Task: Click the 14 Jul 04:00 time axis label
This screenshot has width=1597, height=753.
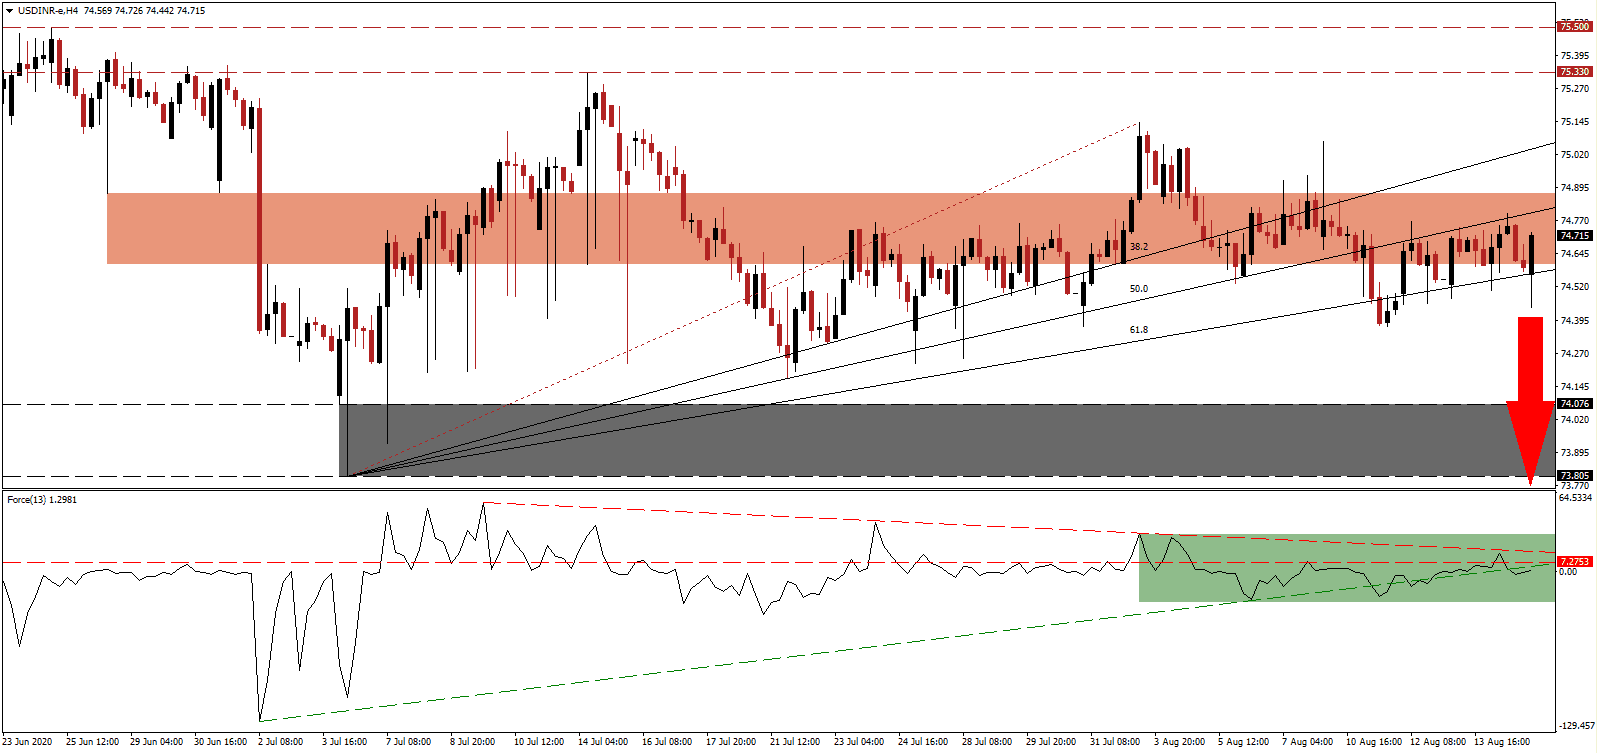Action: tap(603, 742)
